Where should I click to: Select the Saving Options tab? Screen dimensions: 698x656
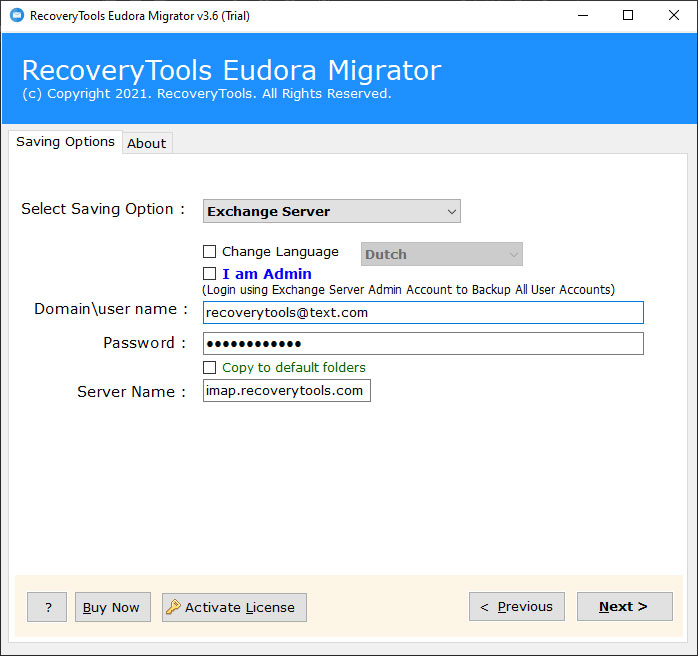(65, 142)
